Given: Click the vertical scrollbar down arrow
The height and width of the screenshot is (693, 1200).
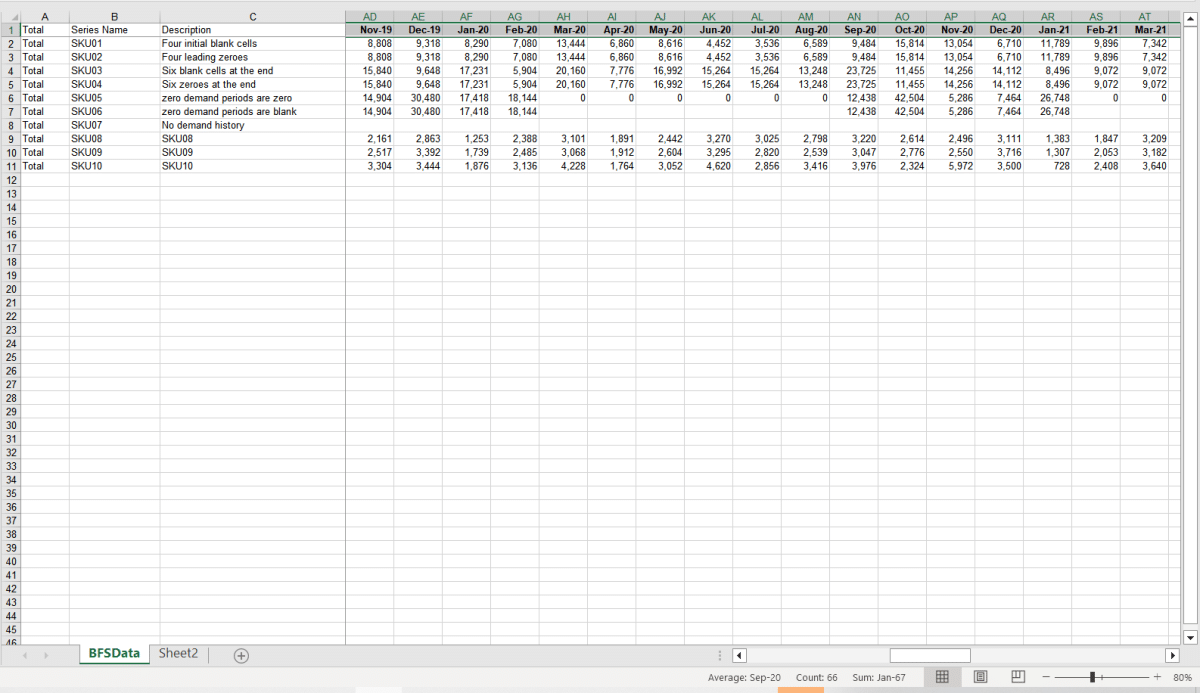Looking at the screenshot, I should click(x=1190, y=637).
